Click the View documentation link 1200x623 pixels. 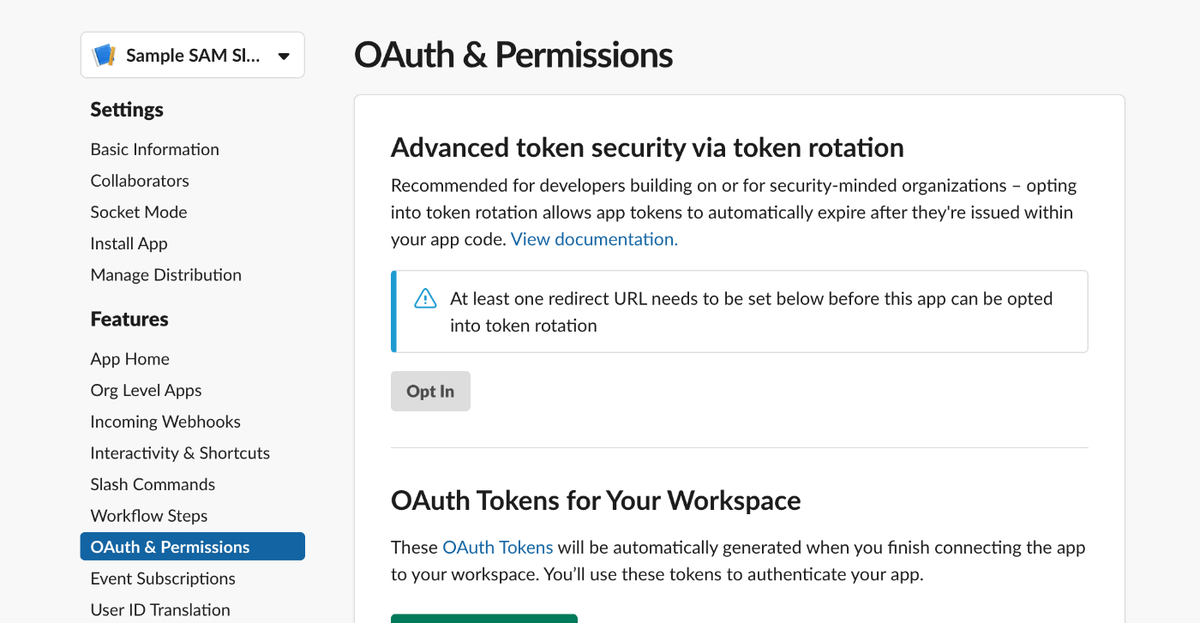tap(594, 239)
